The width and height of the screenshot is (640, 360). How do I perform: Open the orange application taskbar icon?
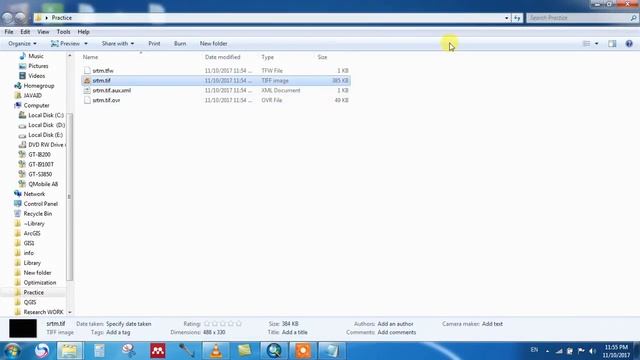(303, 351)
